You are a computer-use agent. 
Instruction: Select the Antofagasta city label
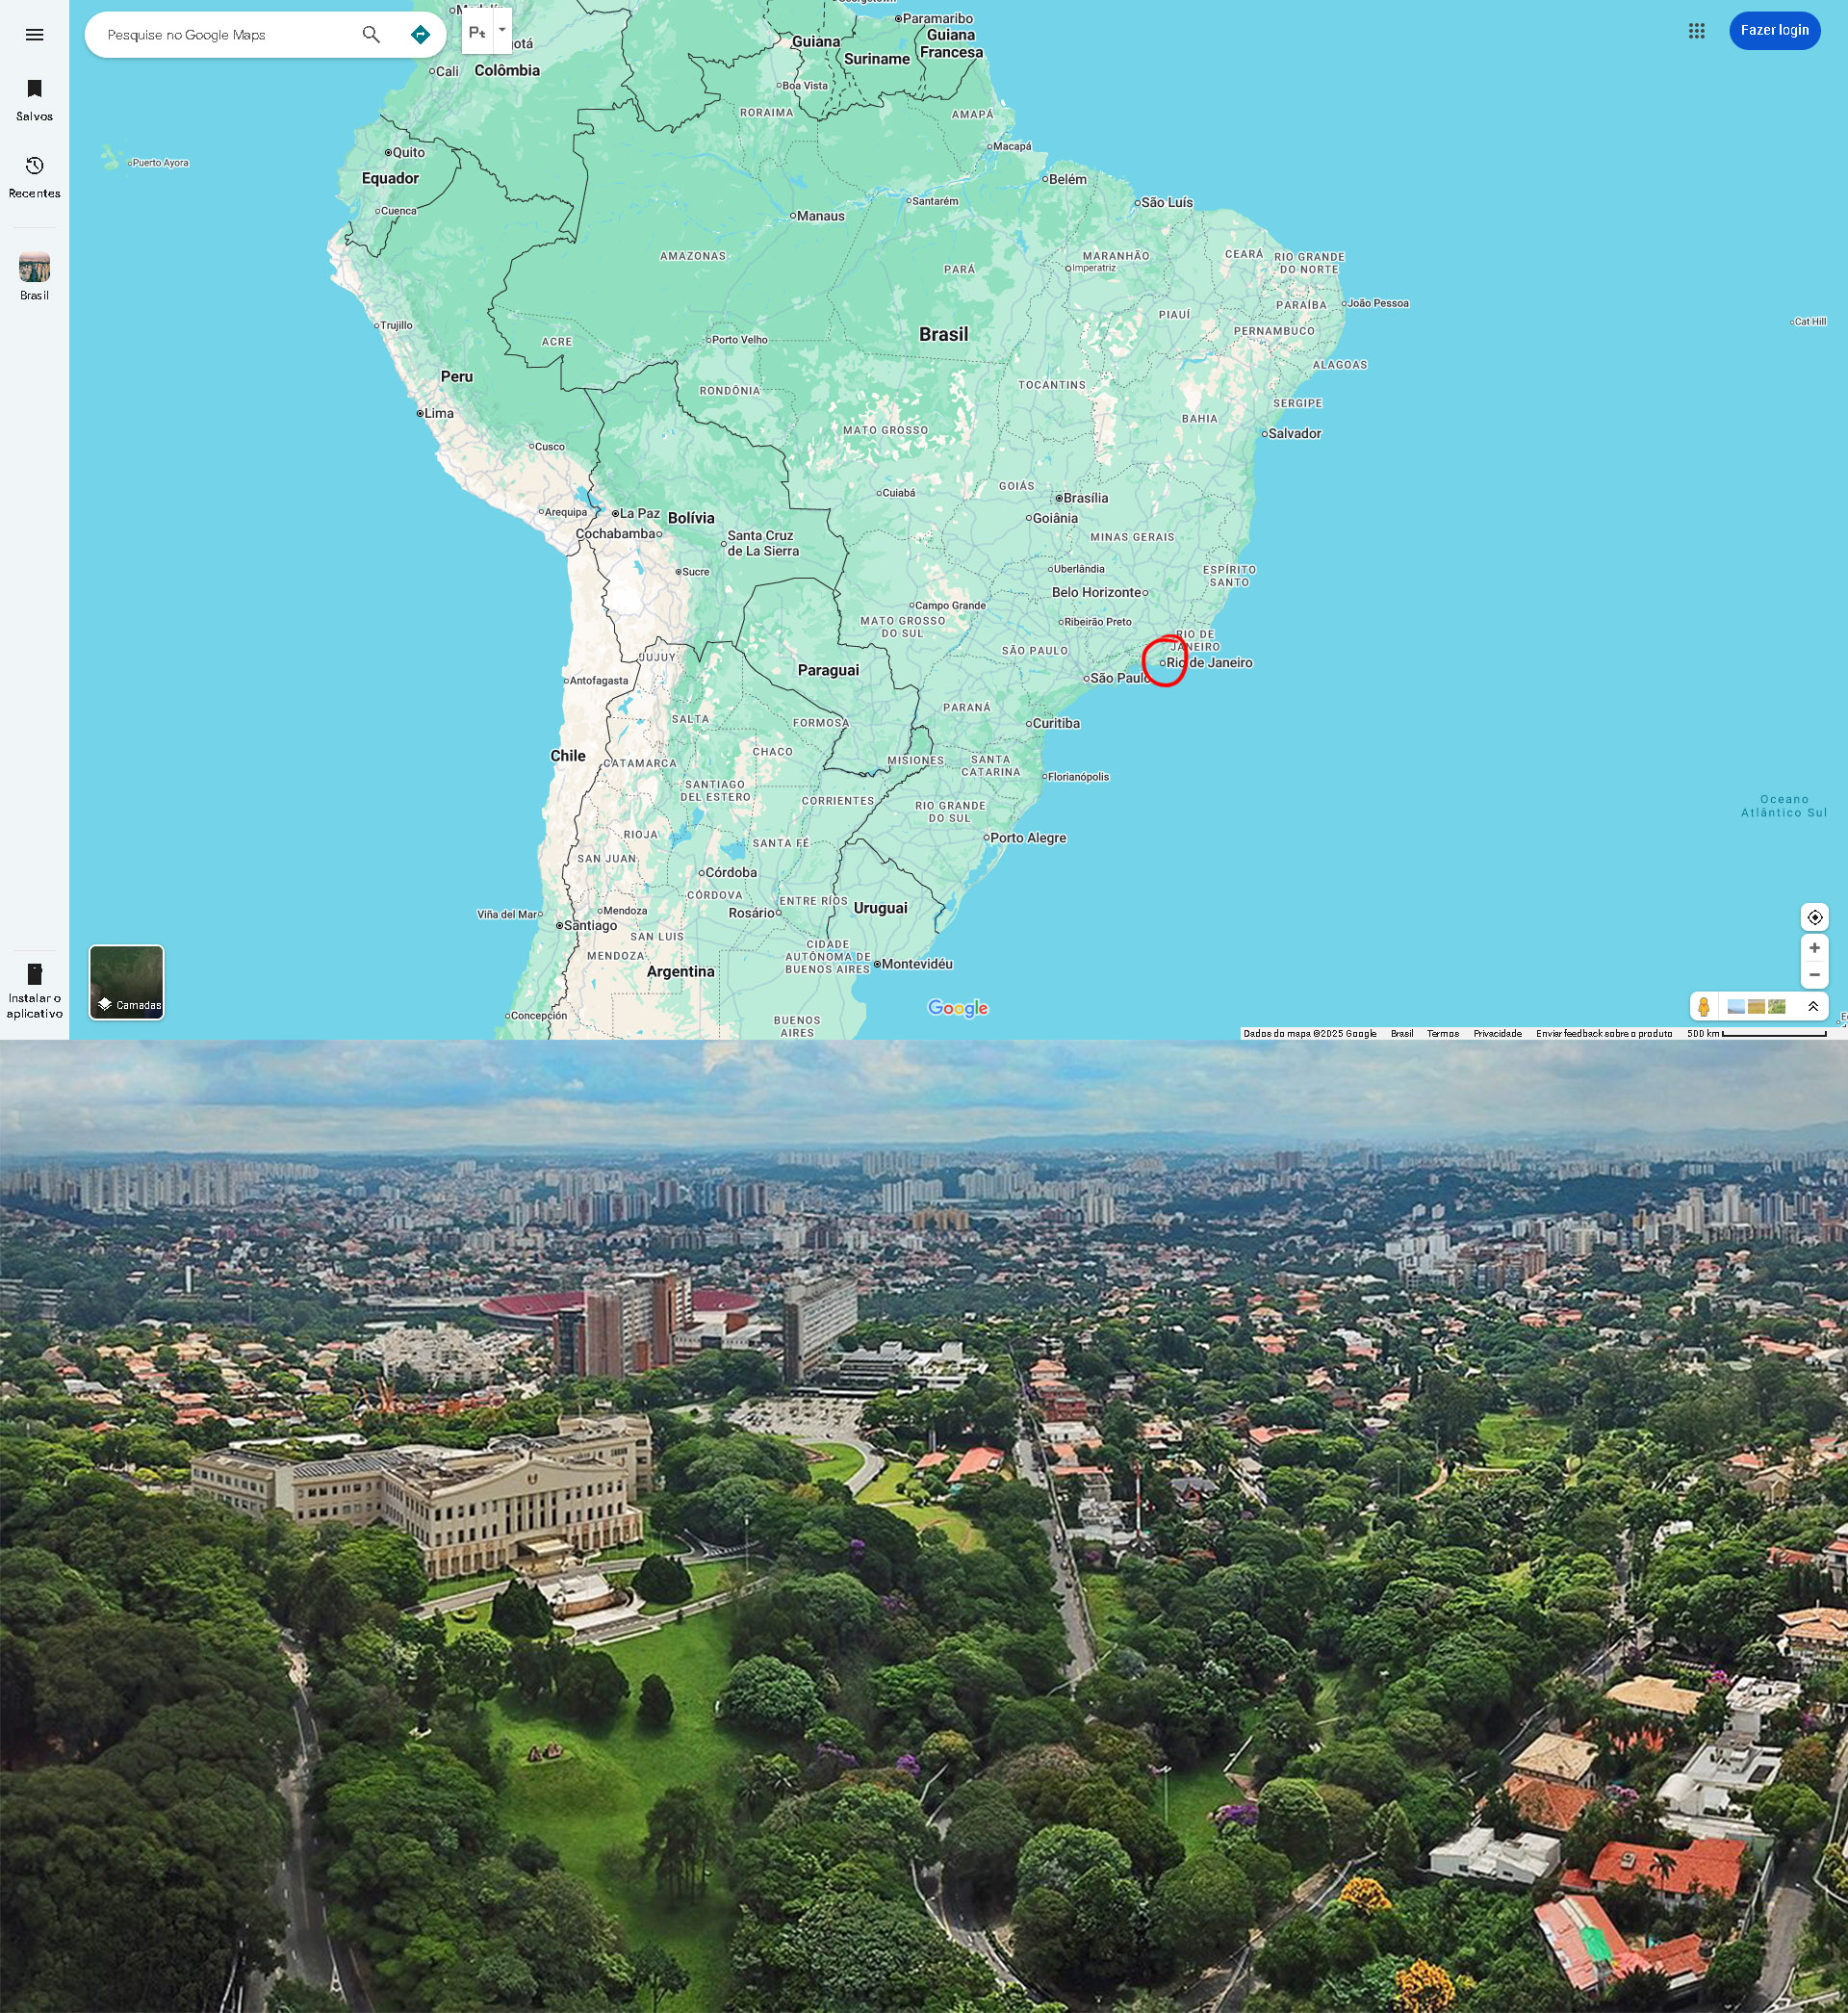coord(598,681)
